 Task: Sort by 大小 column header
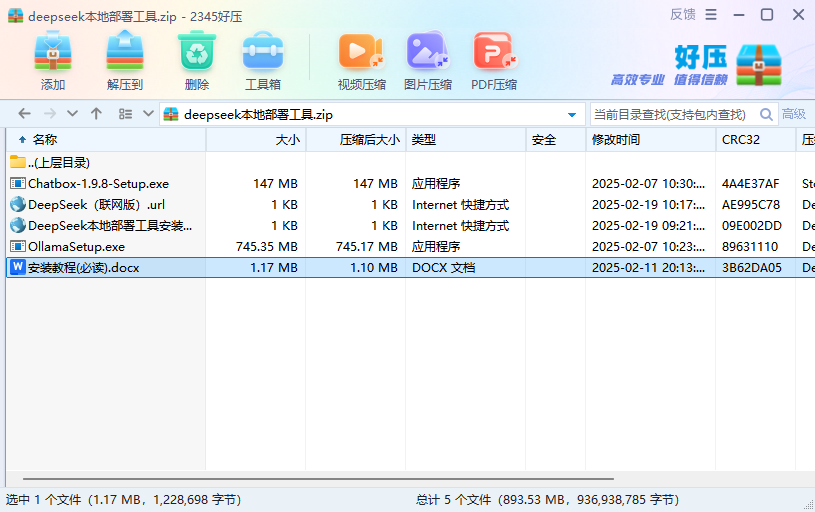coord(256,140)
